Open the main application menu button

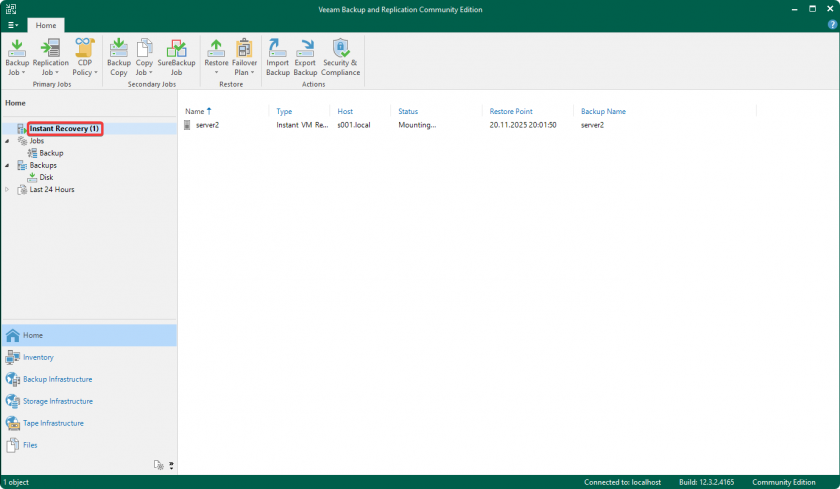click(x=13, y=24)
